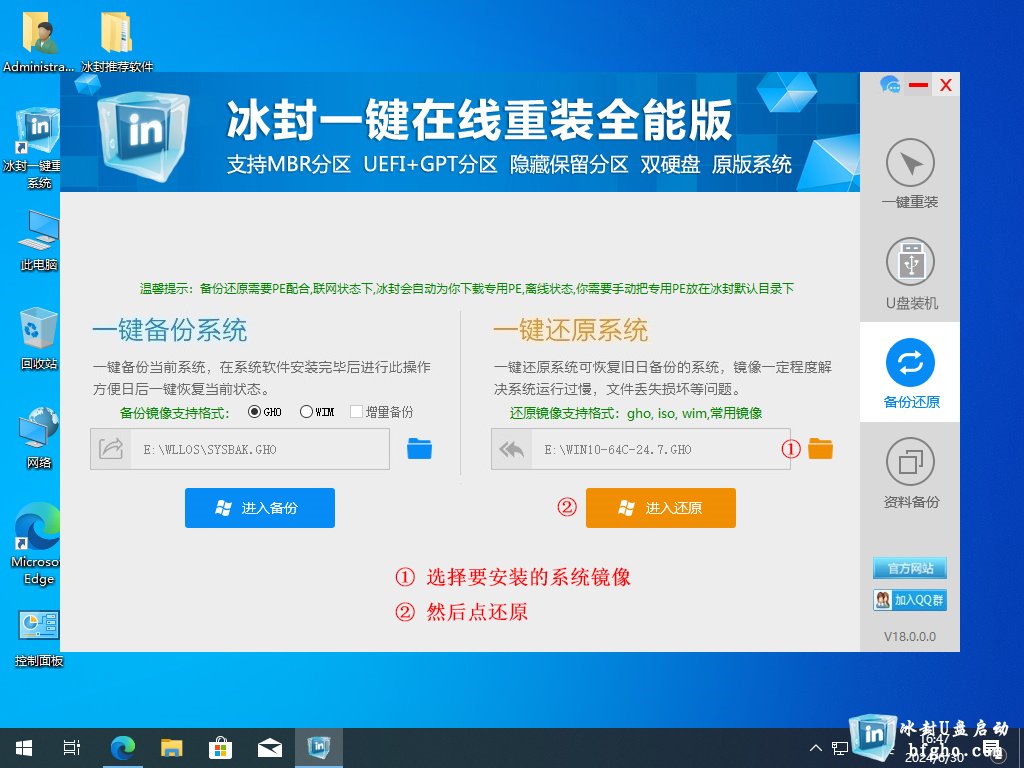1024x768 pixels.
Task: Click the 一键还原系统 heading
Action: point(570,330)
